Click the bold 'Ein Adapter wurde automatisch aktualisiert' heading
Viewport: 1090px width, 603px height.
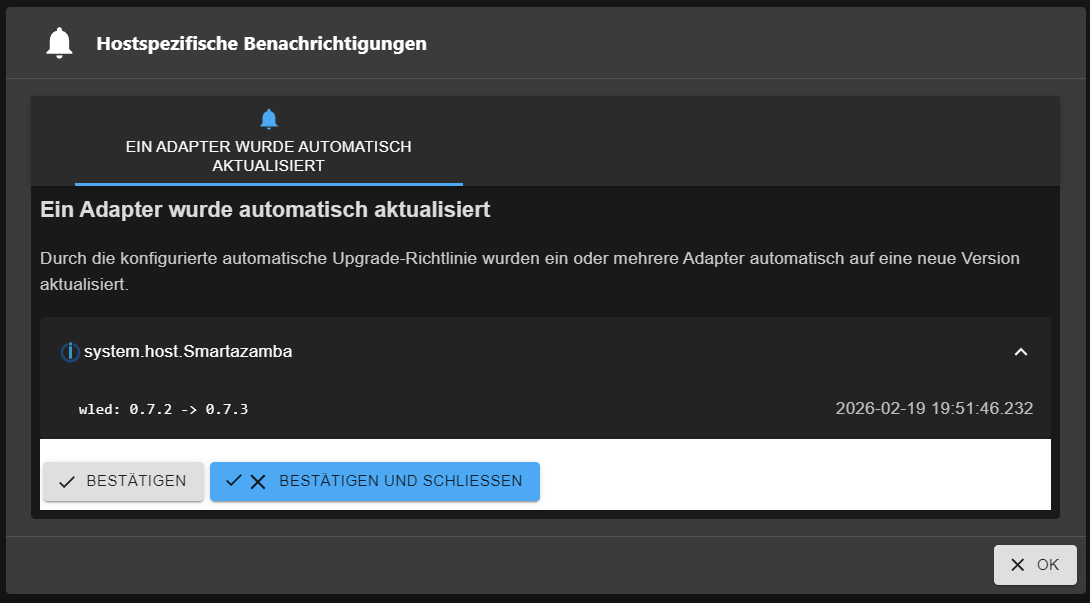click(x=265, y=211)
